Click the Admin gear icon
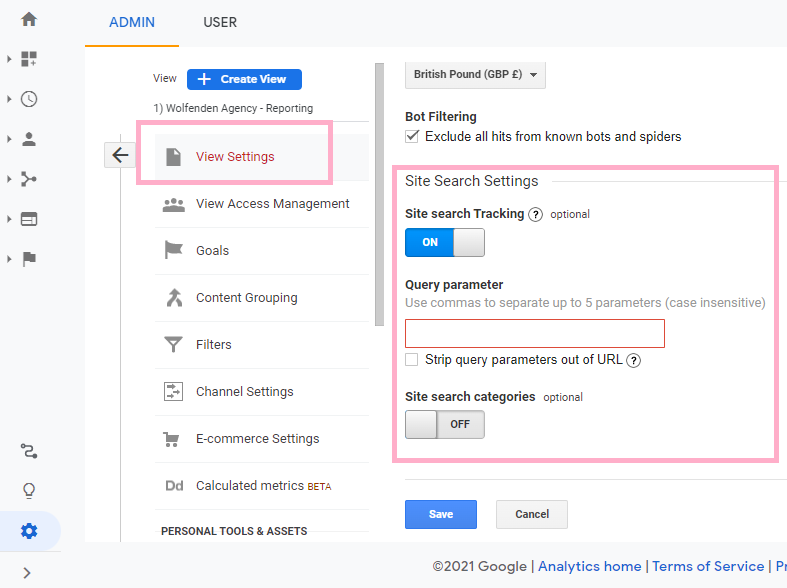This screenshot has height=588, width=787. pos(29,531)
